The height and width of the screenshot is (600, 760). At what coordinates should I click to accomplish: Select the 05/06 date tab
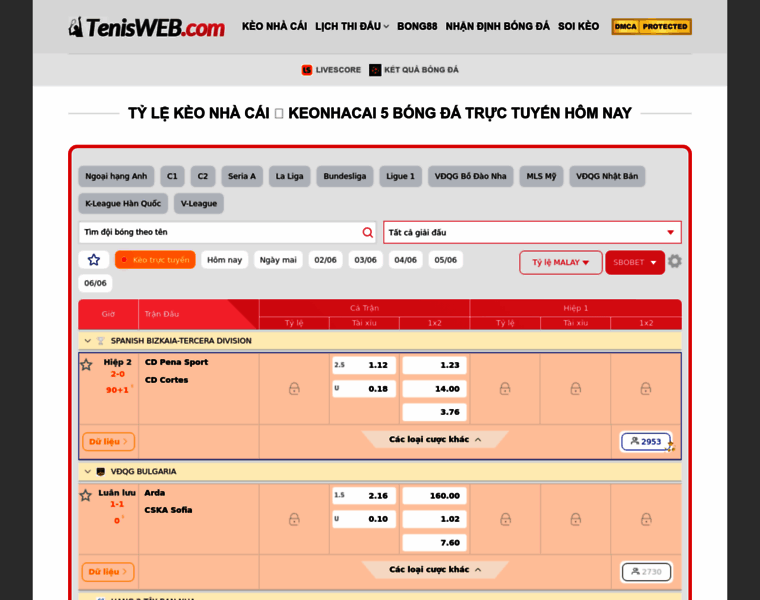(445, 260)
